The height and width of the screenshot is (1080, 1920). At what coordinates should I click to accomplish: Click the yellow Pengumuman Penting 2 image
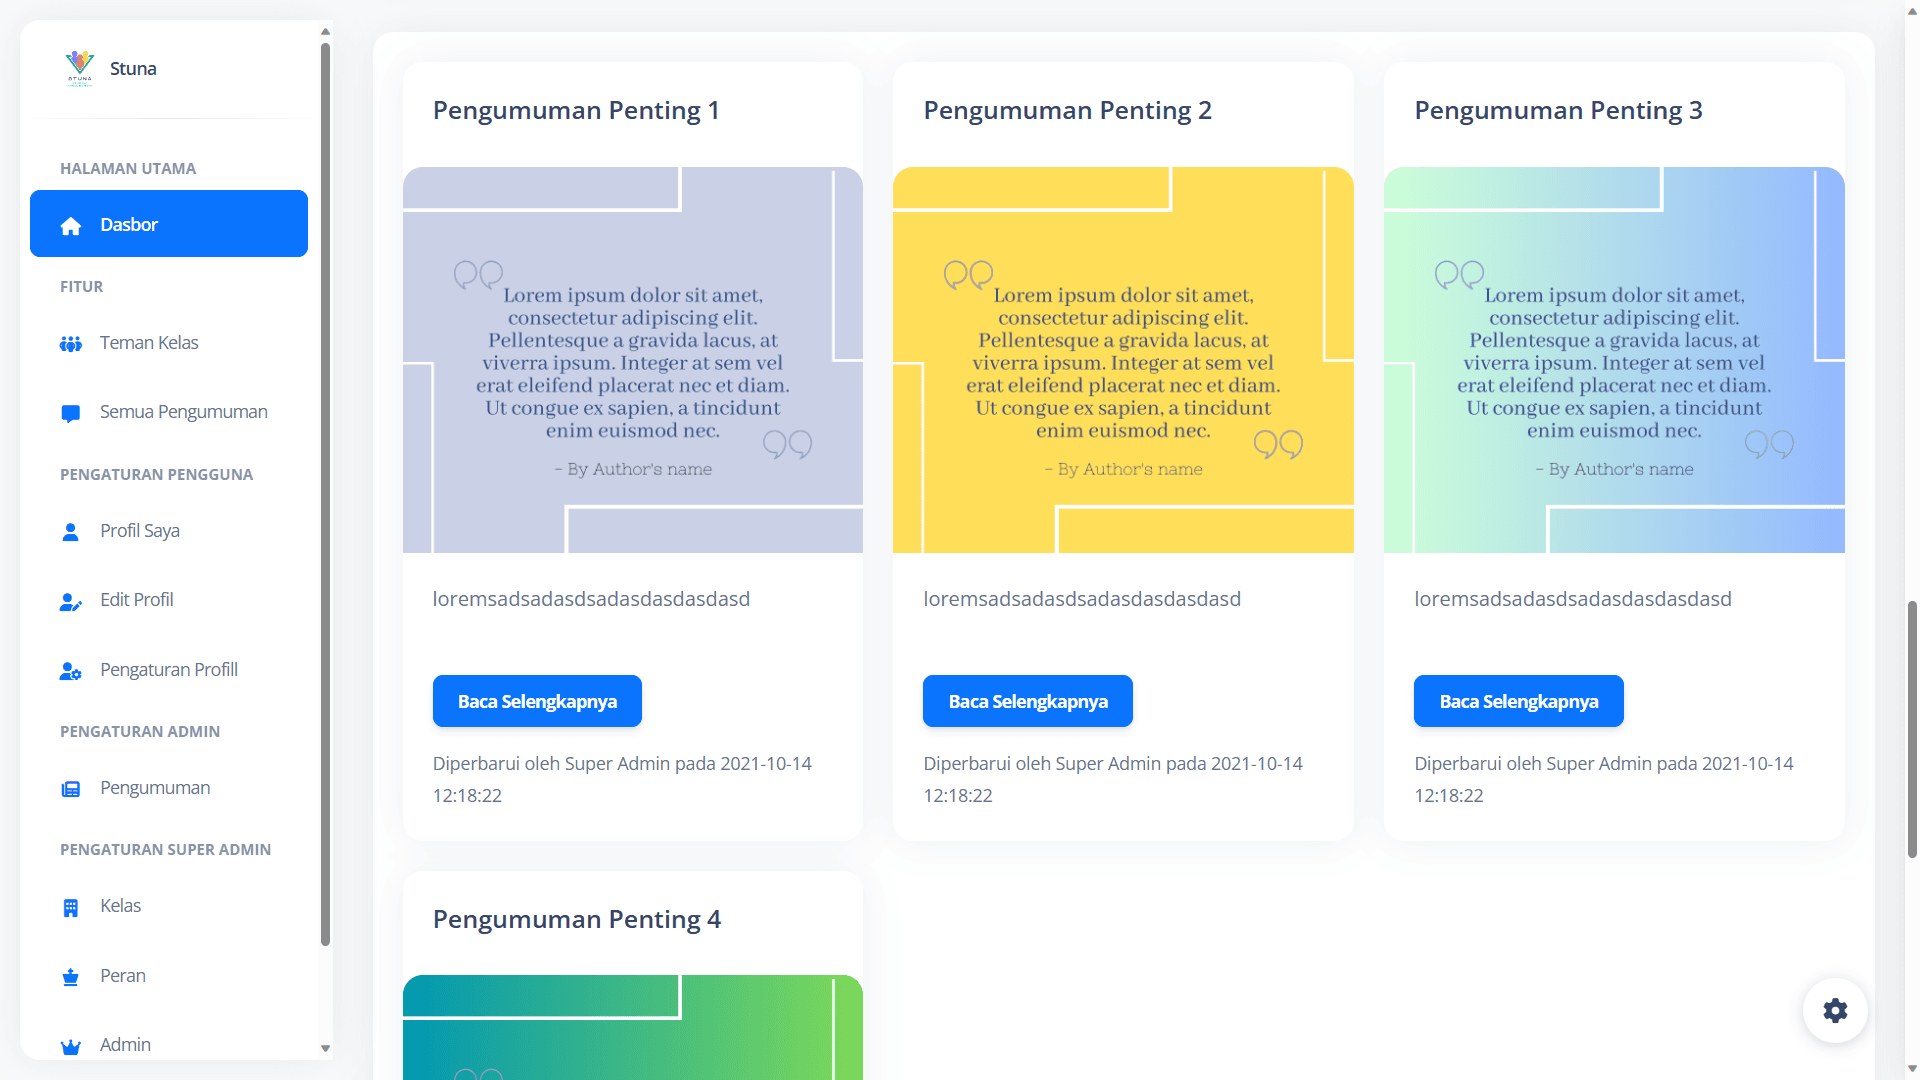coord(1123,360)
